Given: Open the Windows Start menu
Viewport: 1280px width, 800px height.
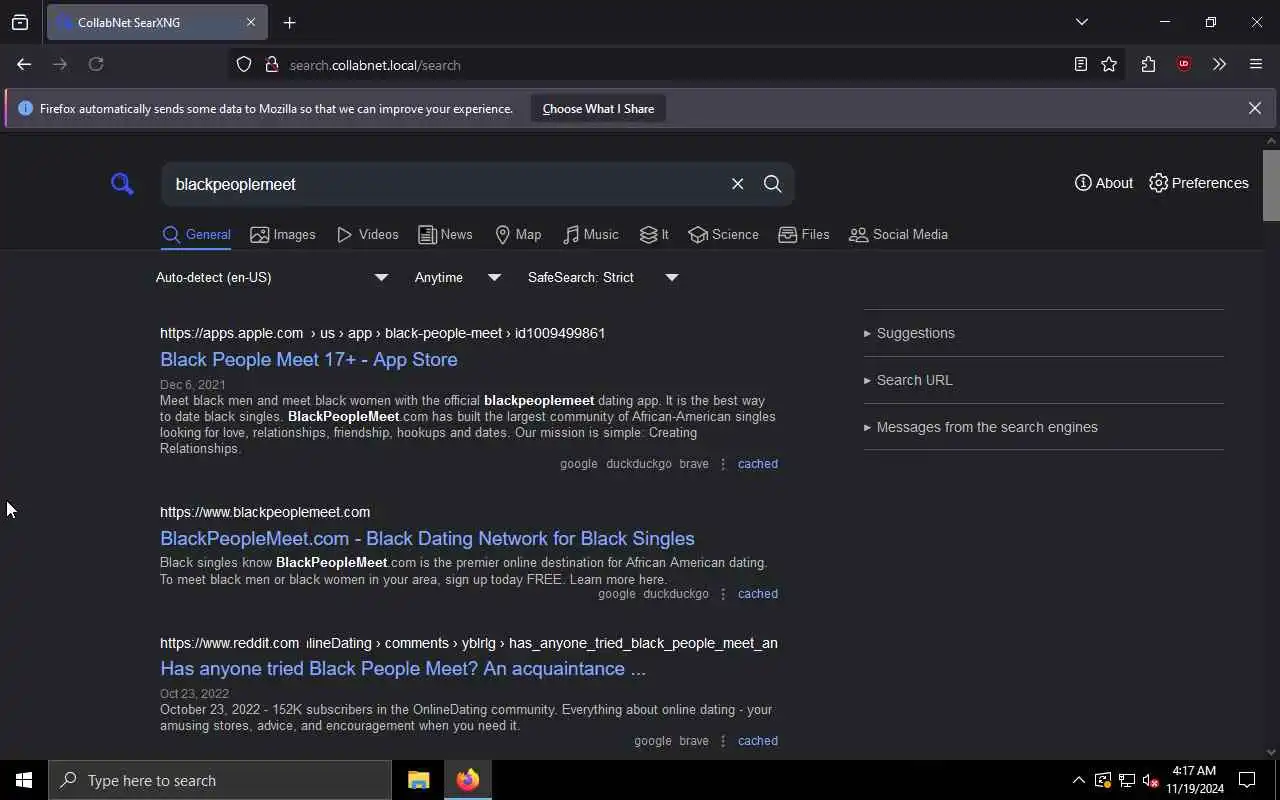Looking at the screenshot, I should 24,780.
